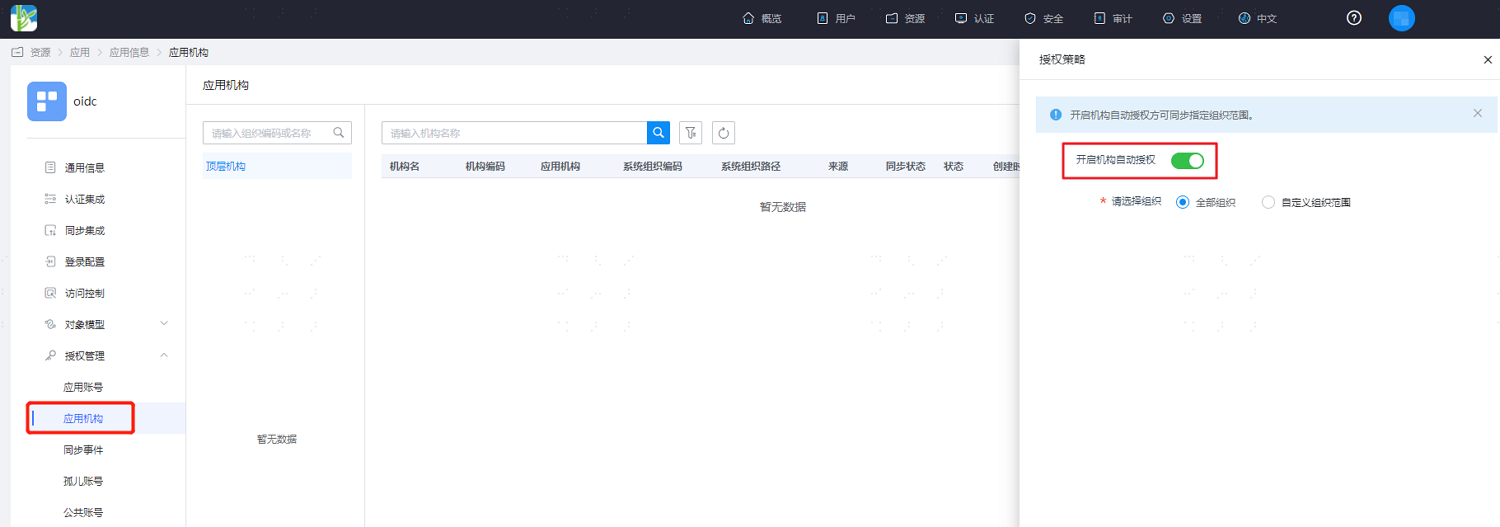1500x527 pixels.
Task: Click the 应用机构 column header
Action: click(560, 166)
